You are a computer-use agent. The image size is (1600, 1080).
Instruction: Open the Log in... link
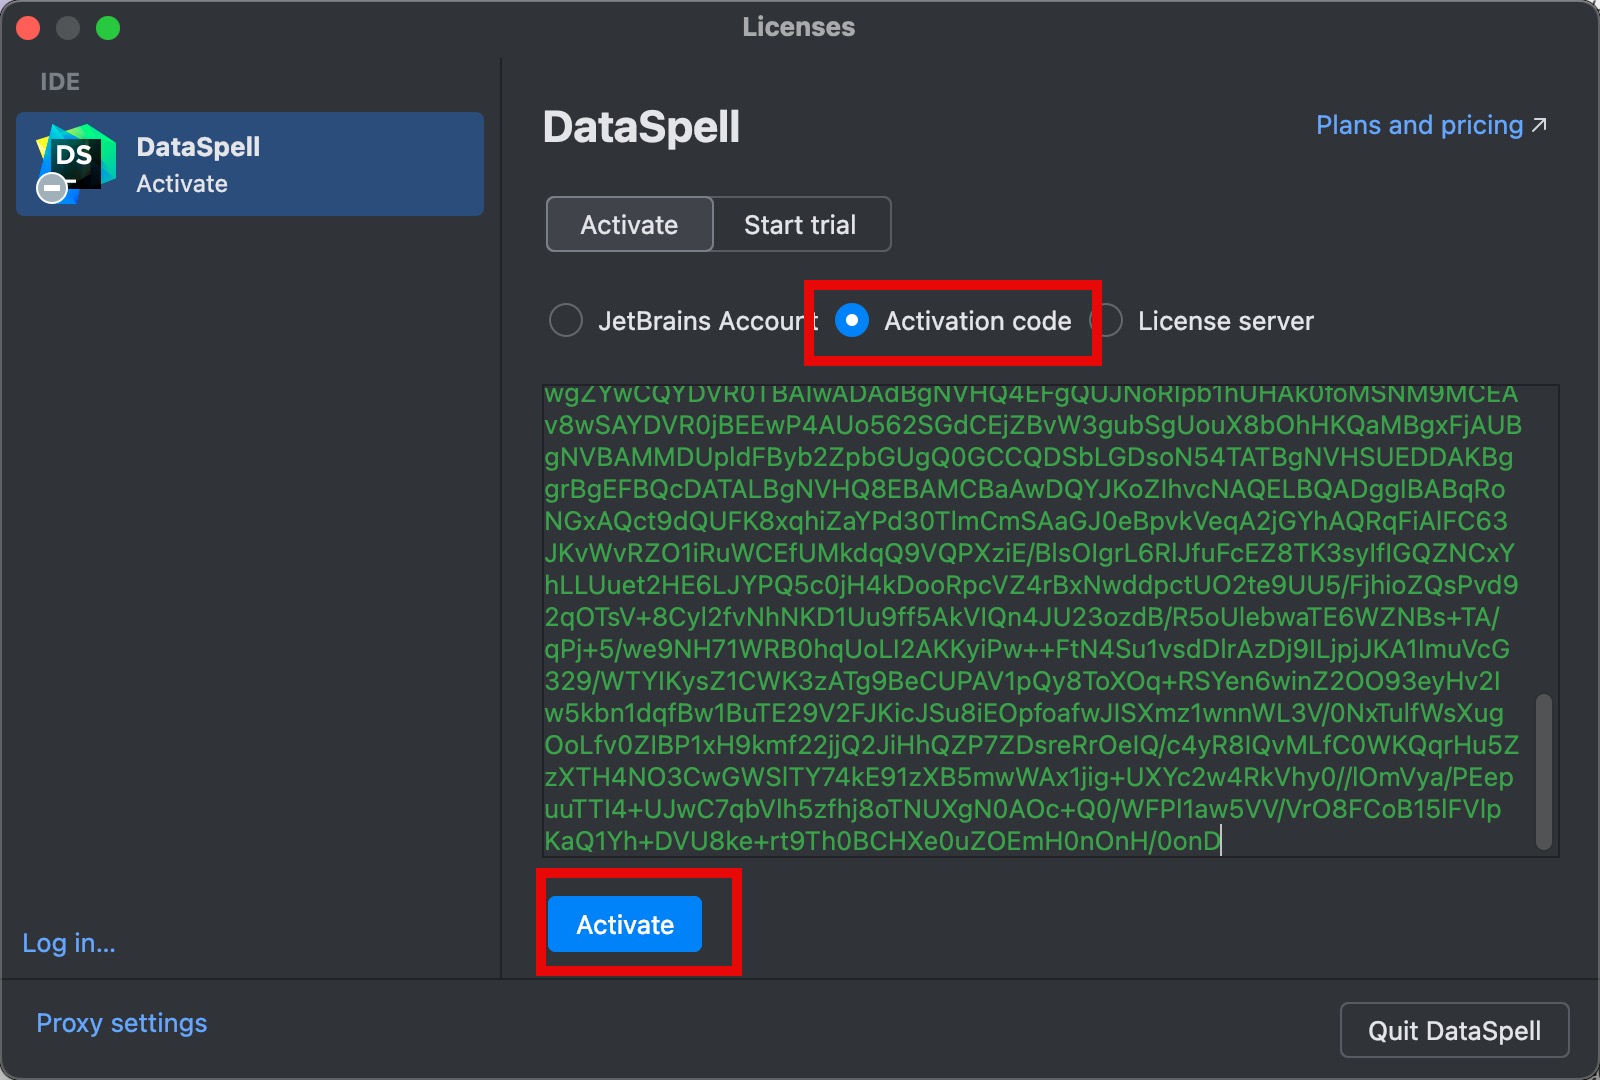click(69, 943)
